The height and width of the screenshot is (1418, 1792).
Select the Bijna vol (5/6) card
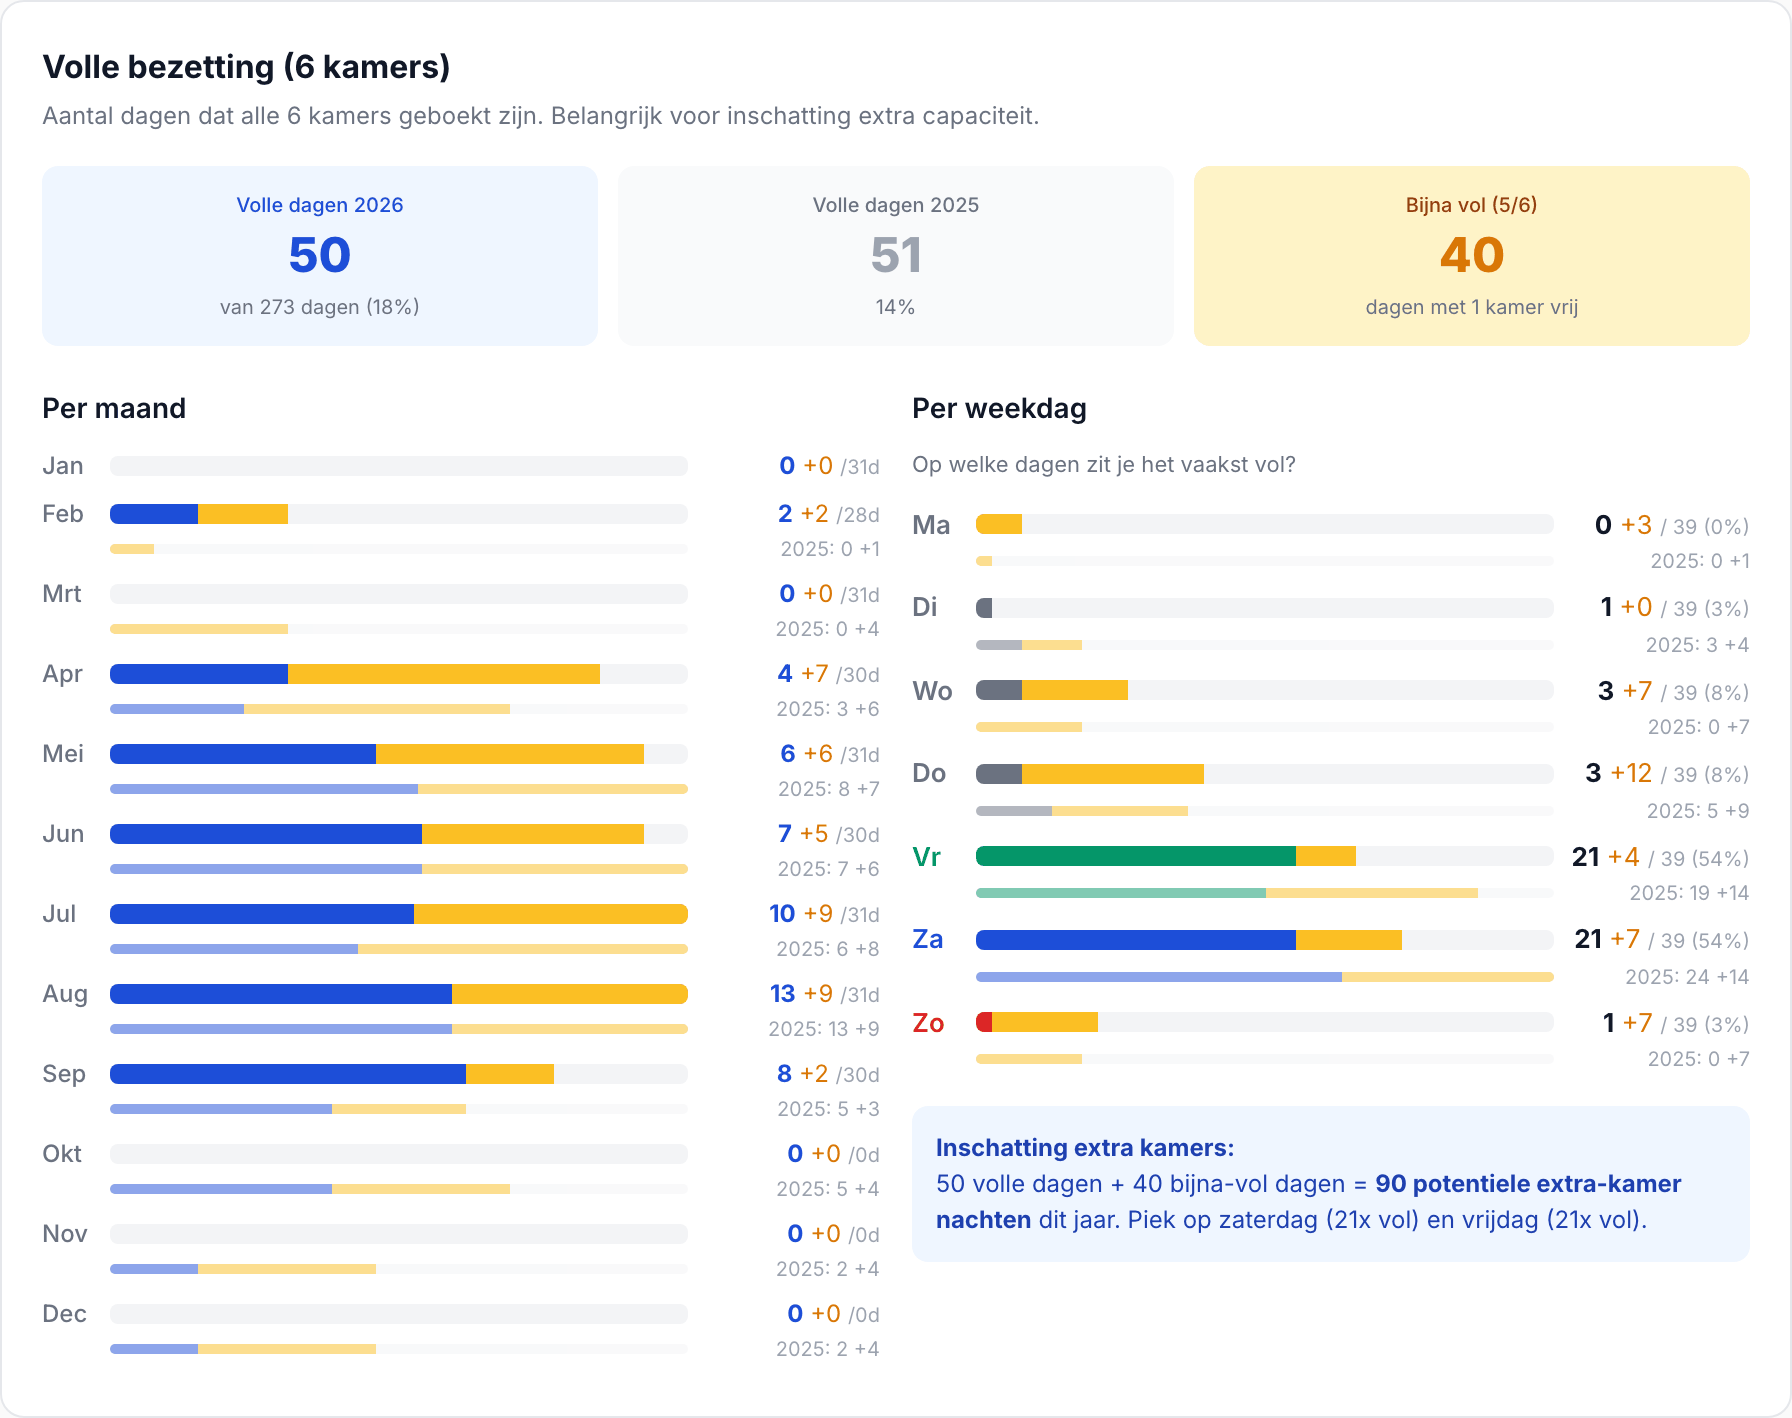click(1472, 256)
